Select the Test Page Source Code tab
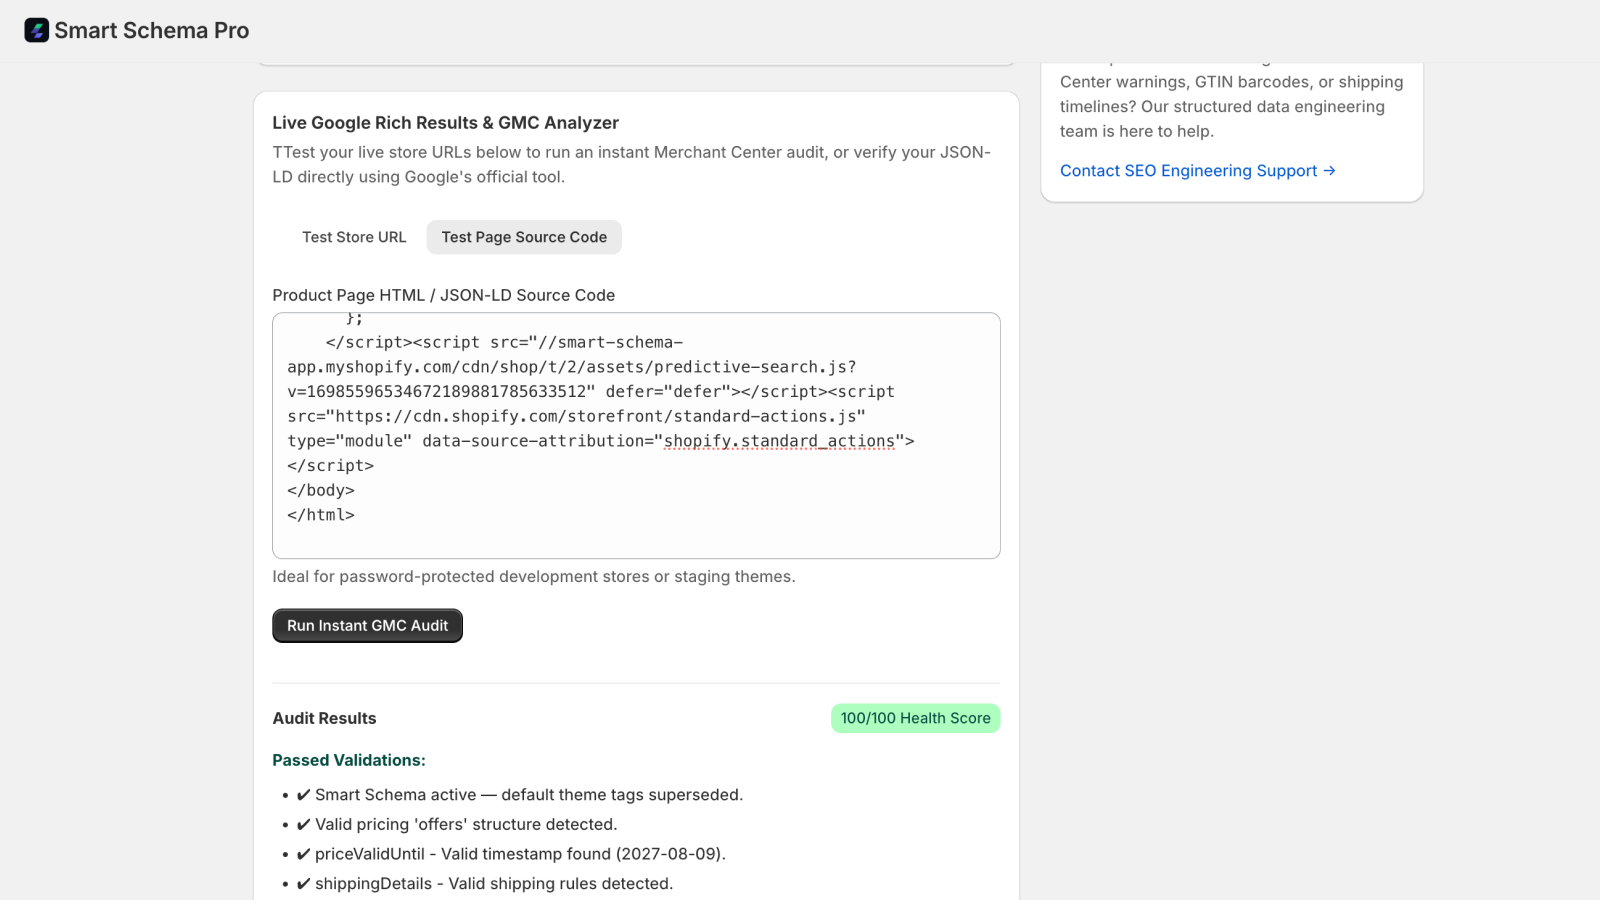The height and width of the screenshot is (900, 1600). (x=524, y=237)
